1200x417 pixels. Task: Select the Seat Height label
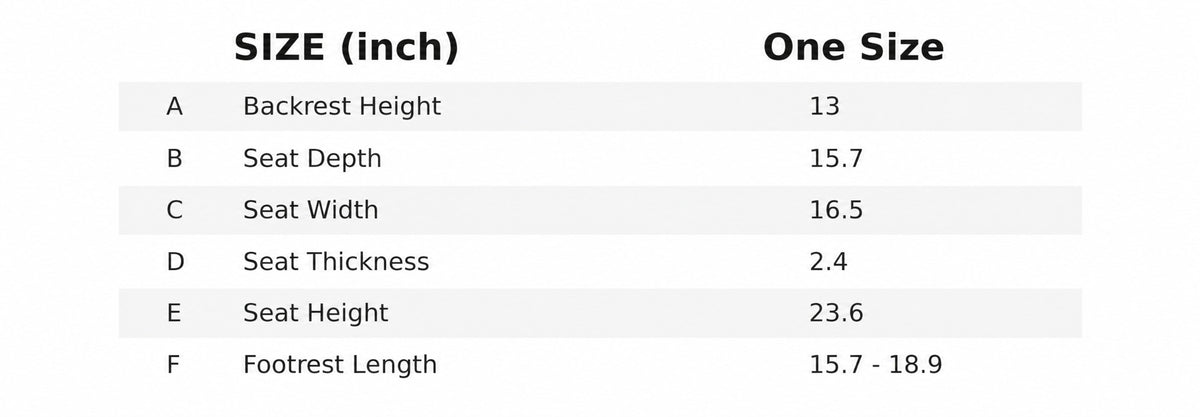pos(316,314)
